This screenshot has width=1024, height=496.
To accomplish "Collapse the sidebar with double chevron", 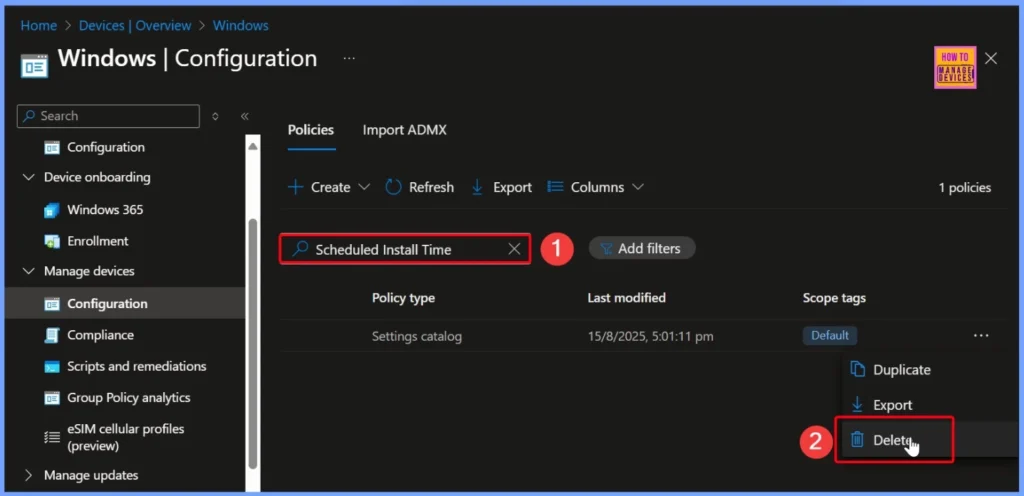I will (x=245, y=116).
